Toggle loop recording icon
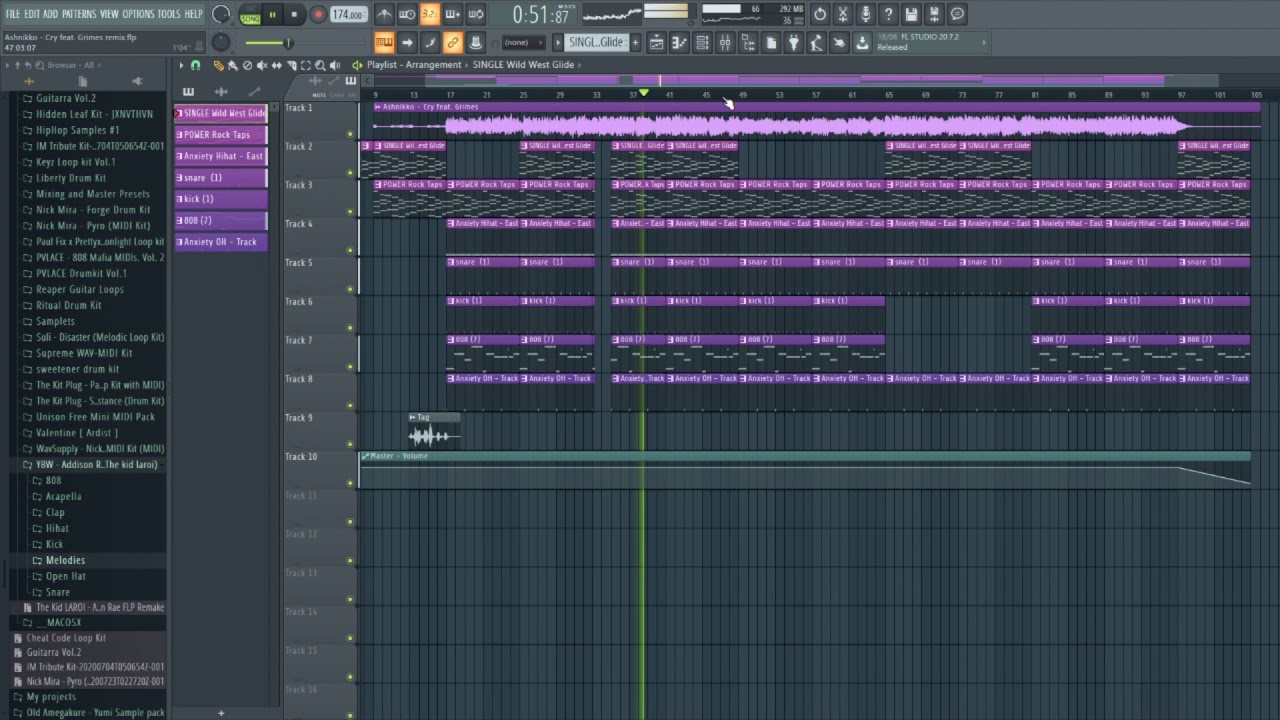Image resolution: width=1280 pixels, height=720 pixels. click(476, 14)
